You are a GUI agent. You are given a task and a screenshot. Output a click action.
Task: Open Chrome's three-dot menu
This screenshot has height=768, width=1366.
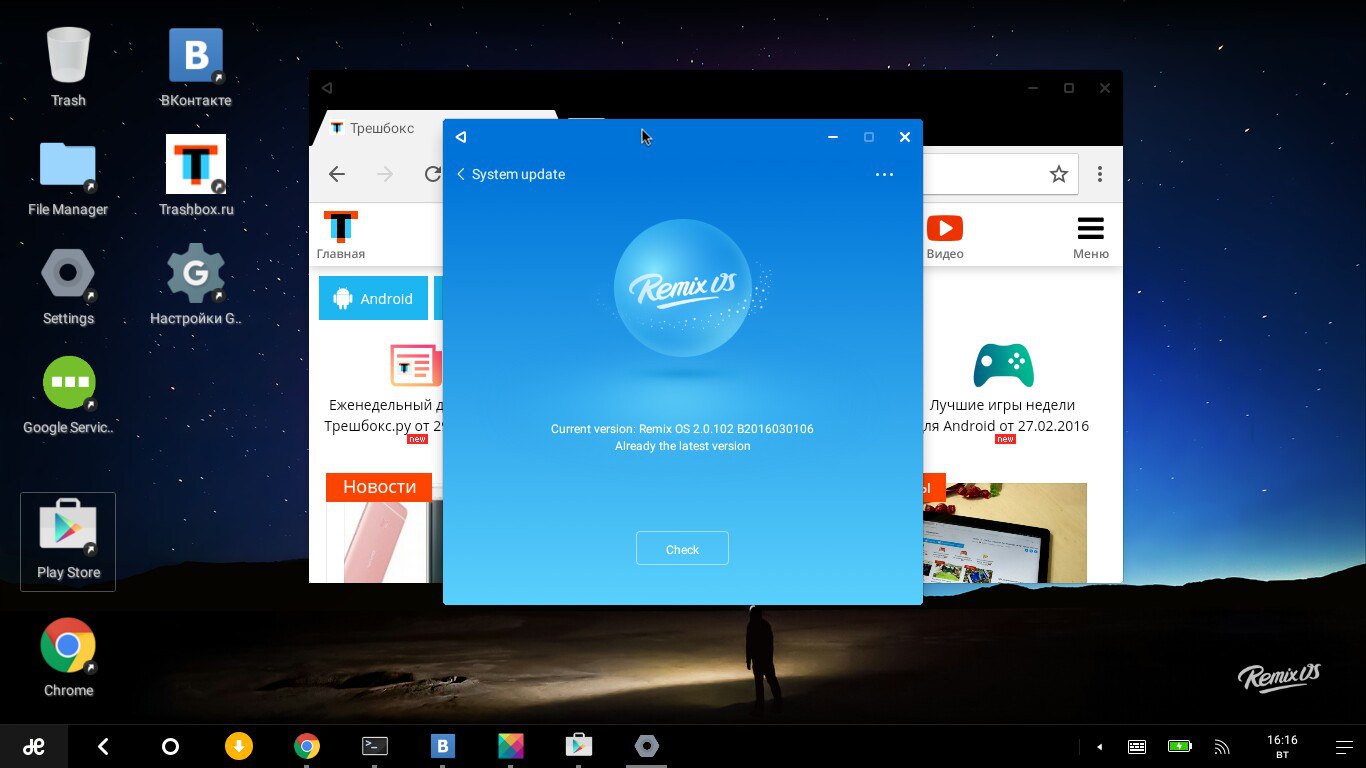(1100, 174)
